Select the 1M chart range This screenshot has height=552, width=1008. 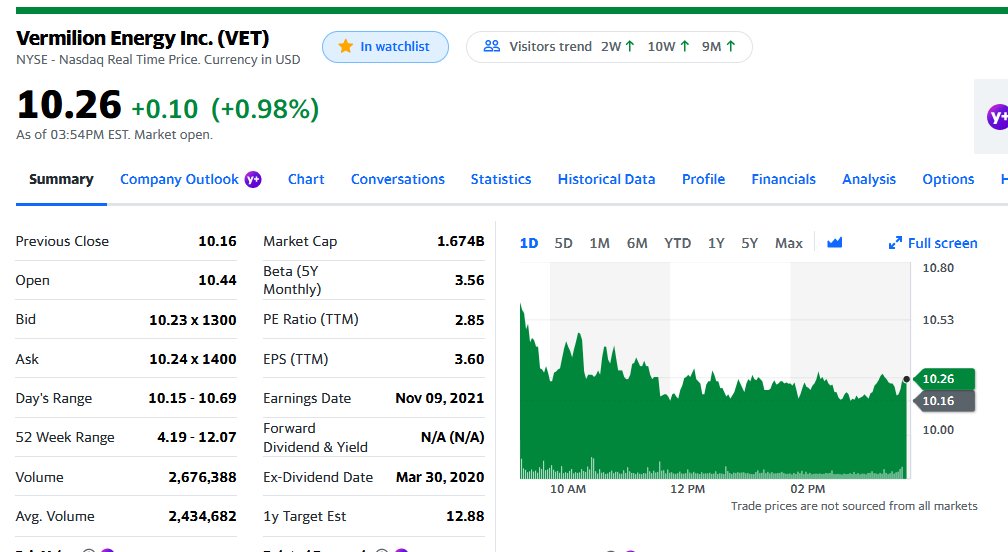point(599,244)
